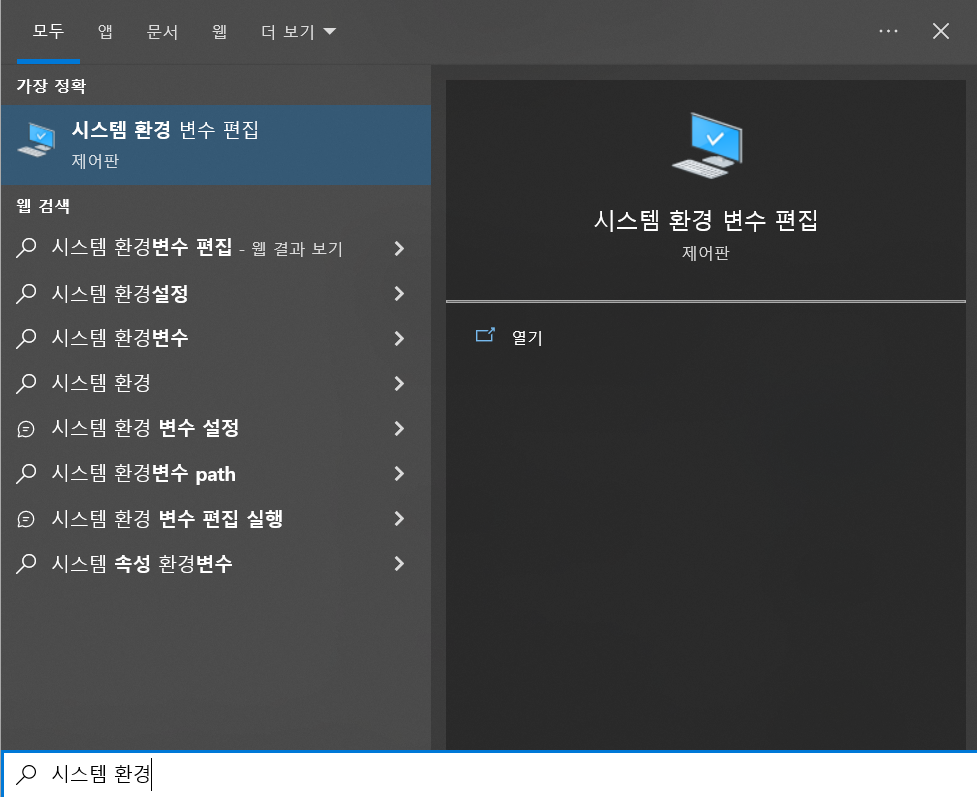Close the search panel with X

point(940,31)
